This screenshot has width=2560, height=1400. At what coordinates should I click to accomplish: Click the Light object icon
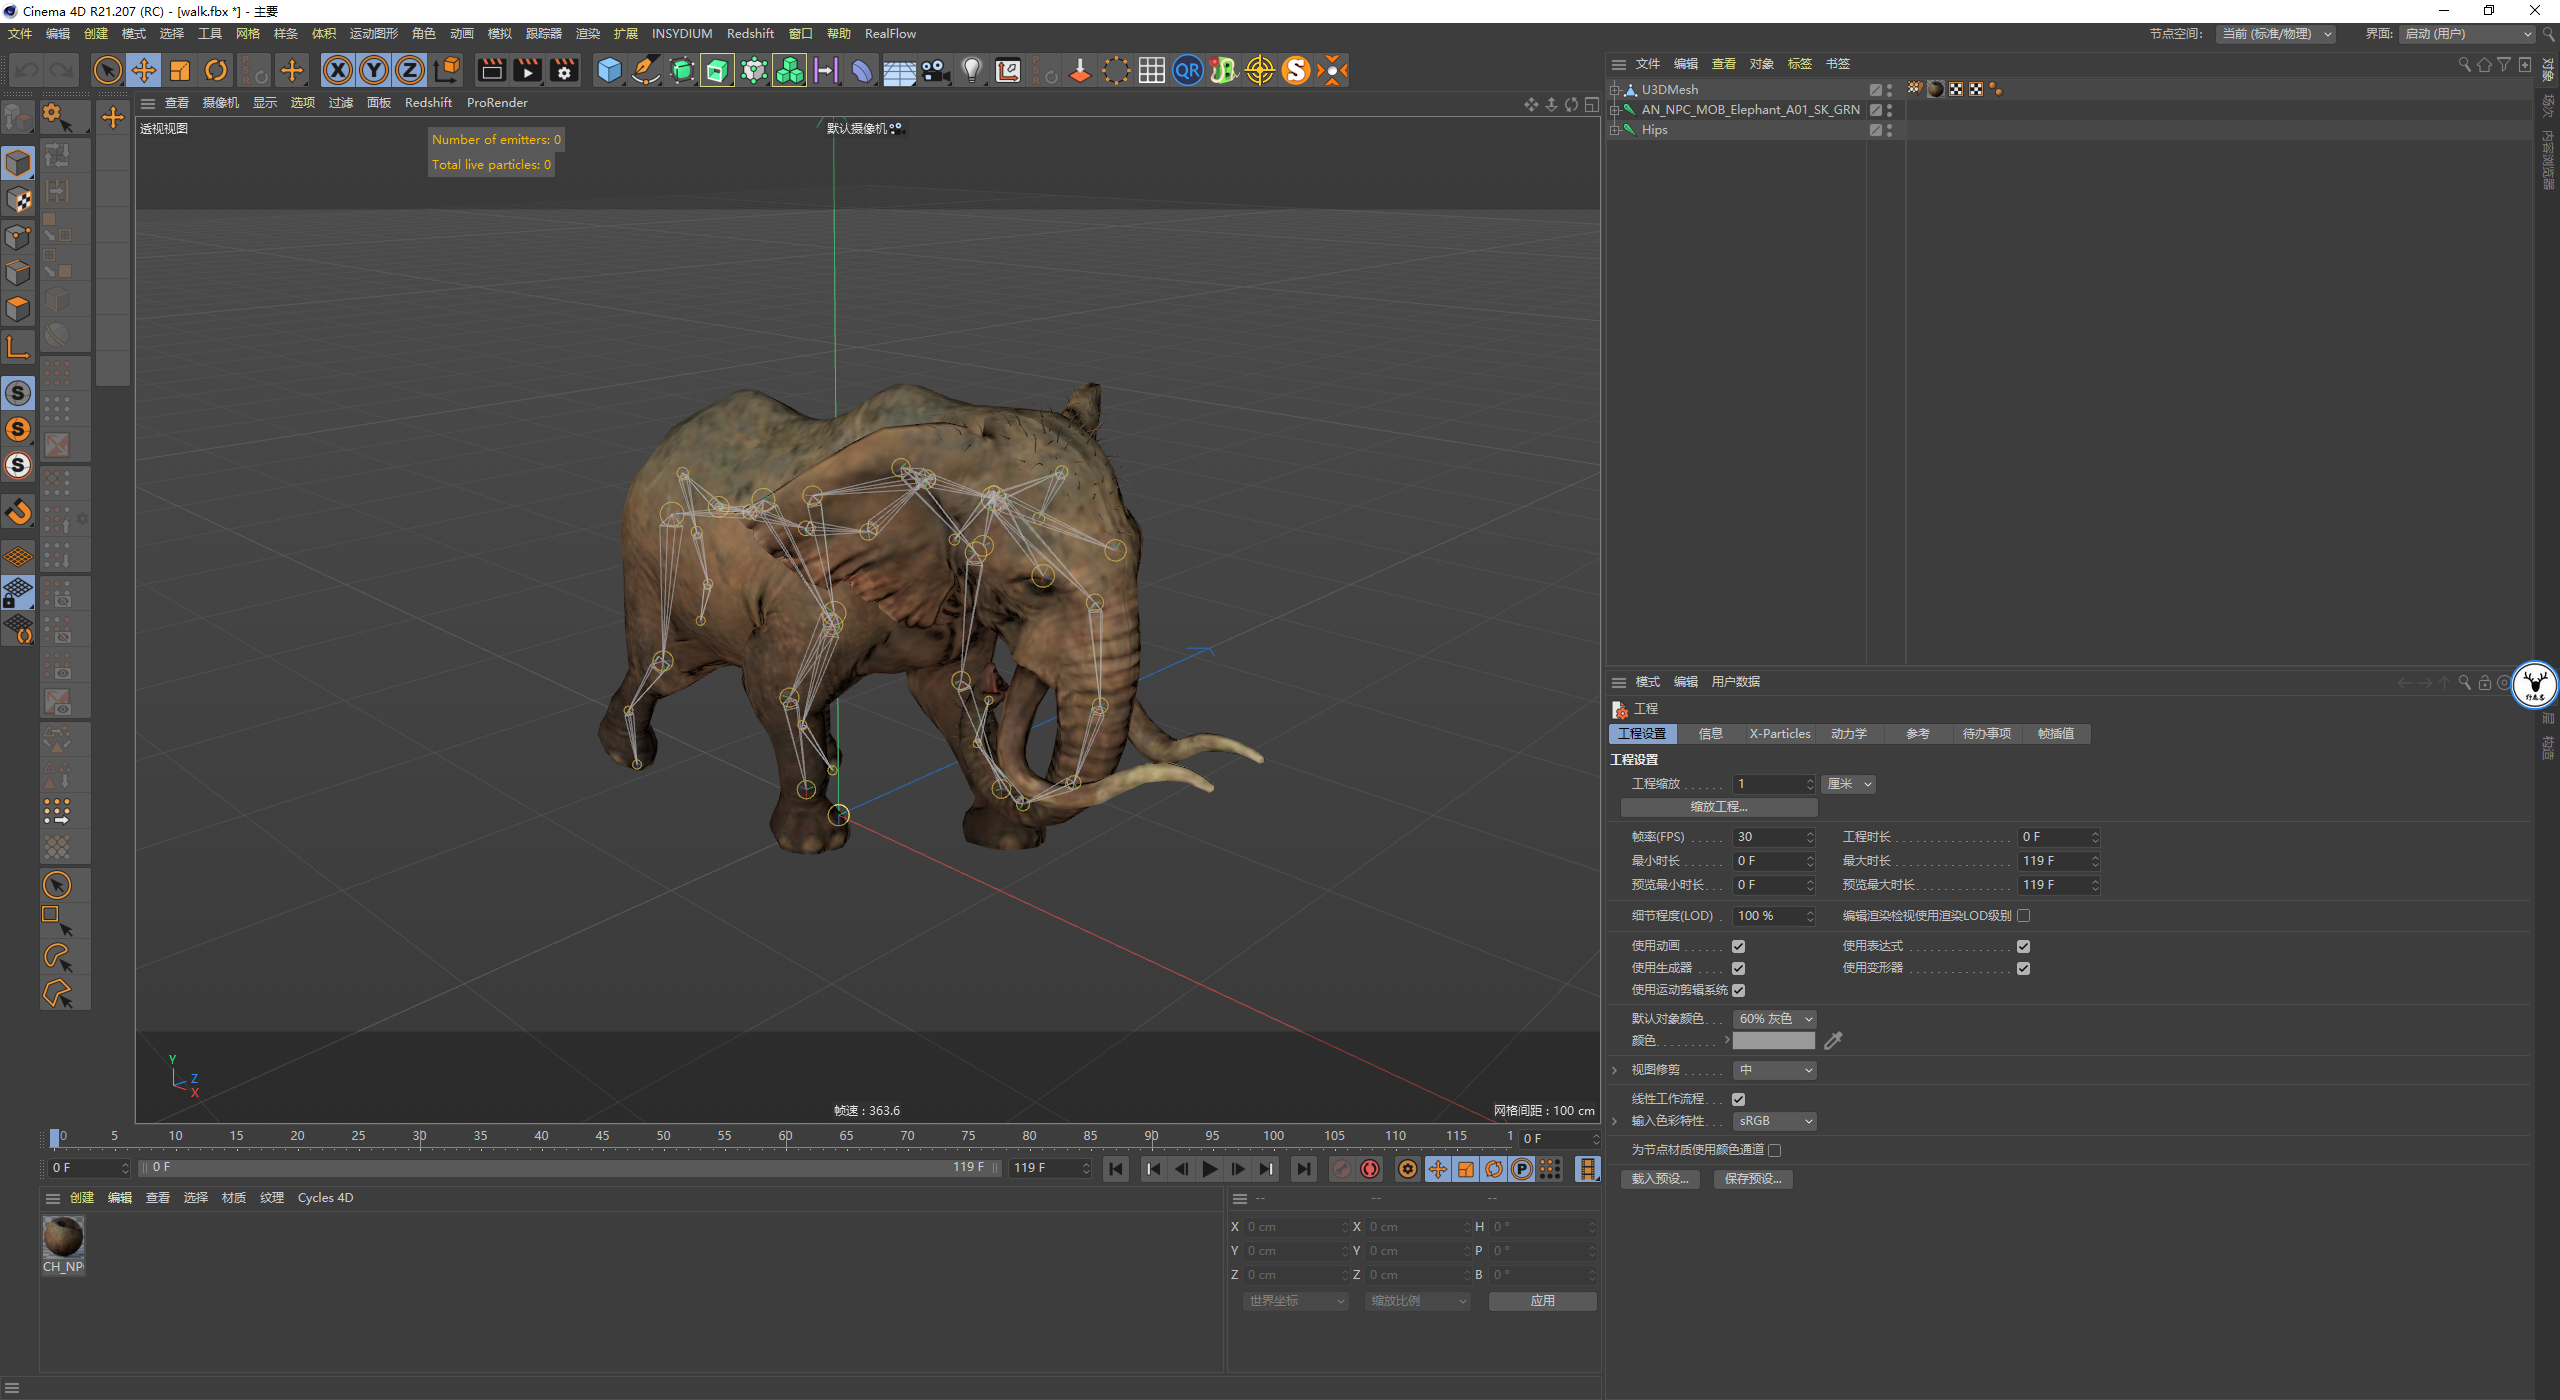(971, 70)
